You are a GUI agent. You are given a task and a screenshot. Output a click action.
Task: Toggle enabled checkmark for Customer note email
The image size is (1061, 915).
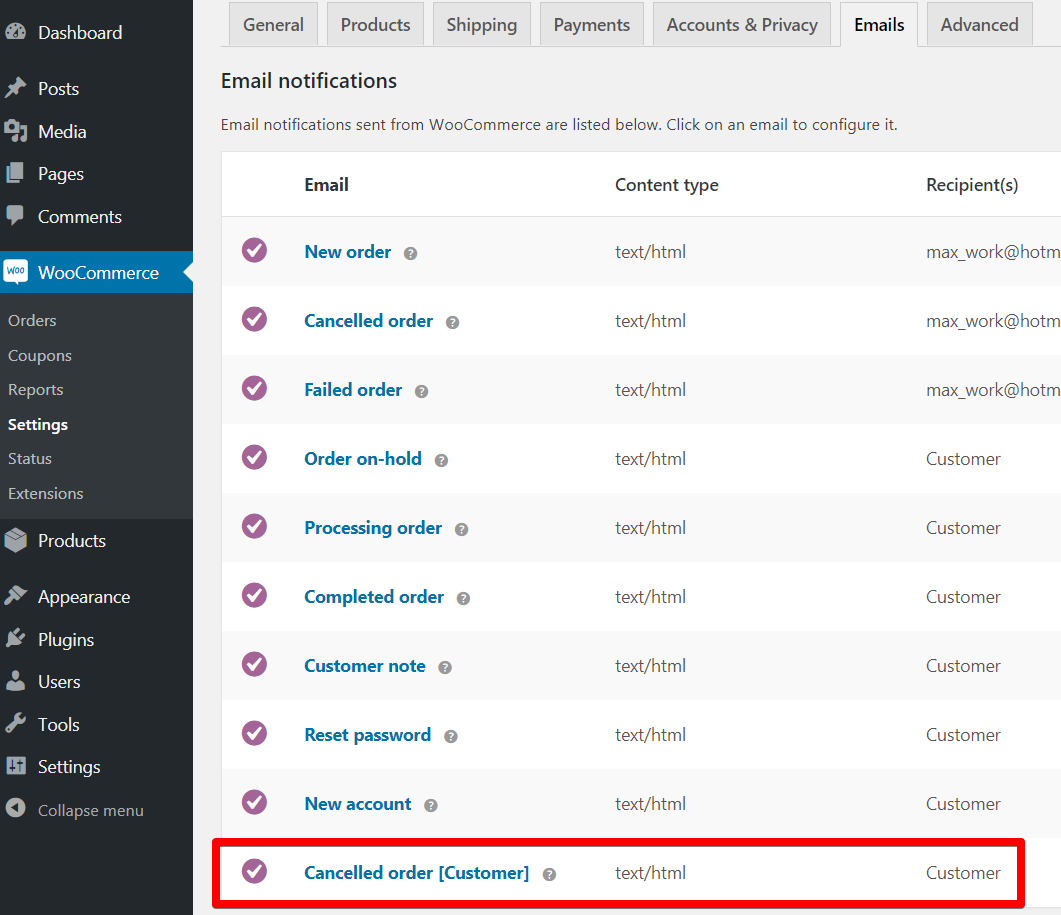pos(254,665)
